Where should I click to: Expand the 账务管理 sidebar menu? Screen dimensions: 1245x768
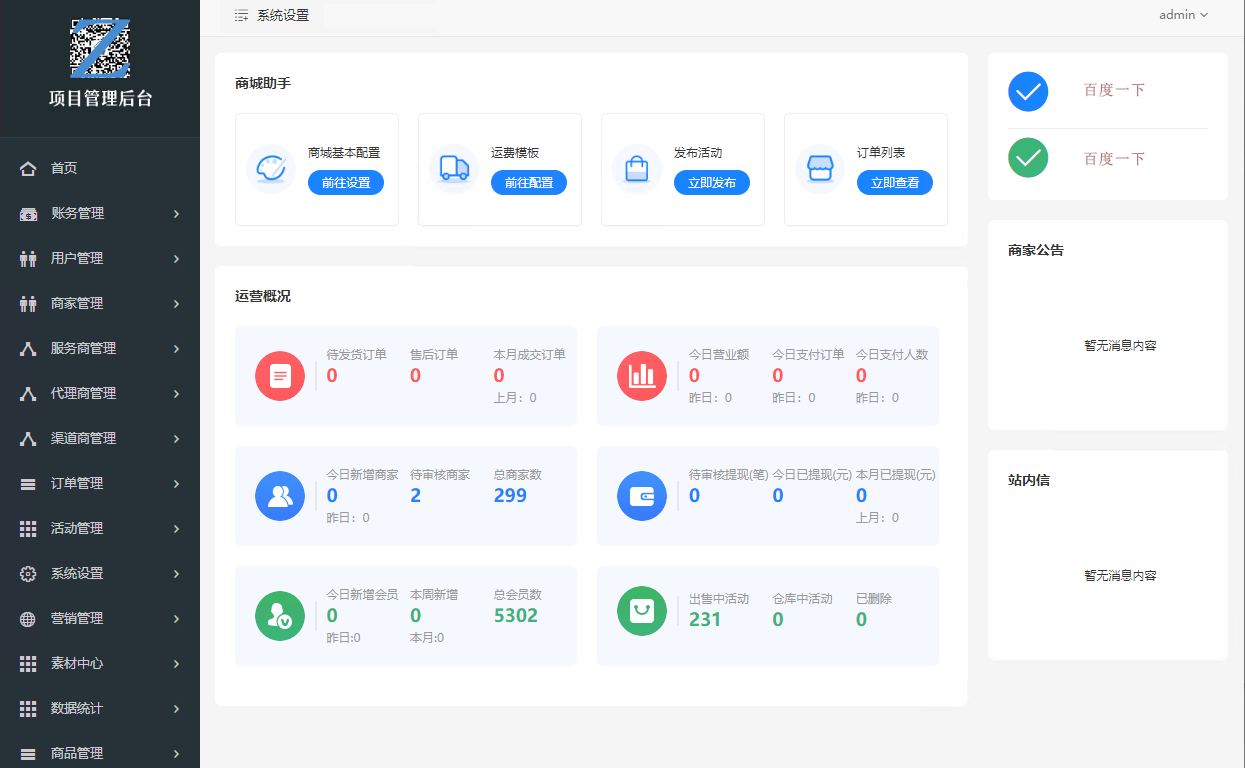(100, 213)
